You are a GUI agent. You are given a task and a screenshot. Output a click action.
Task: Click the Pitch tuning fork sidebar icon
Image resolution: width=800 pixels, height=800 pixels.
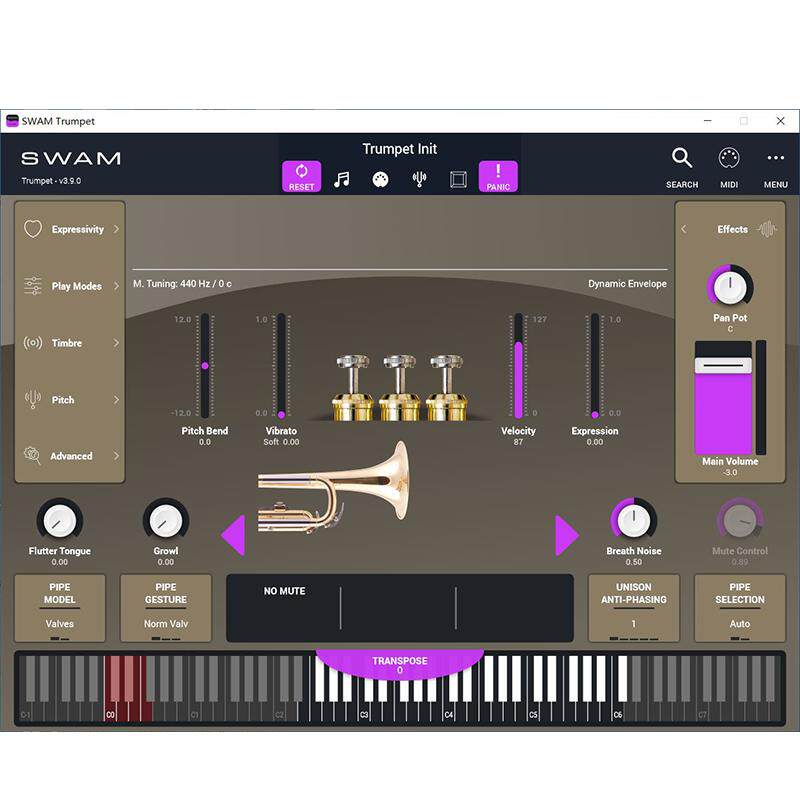coord(33,399)
